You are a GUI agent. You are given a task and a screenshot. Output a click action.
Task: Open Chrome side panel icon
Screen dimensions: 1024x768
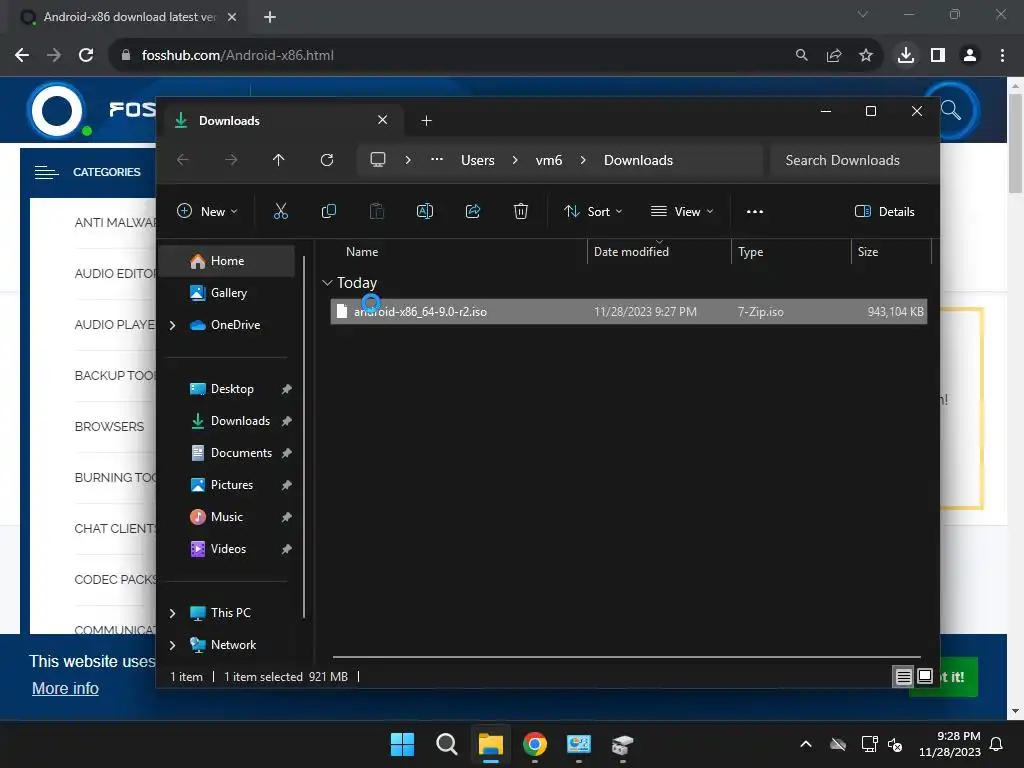938,56
